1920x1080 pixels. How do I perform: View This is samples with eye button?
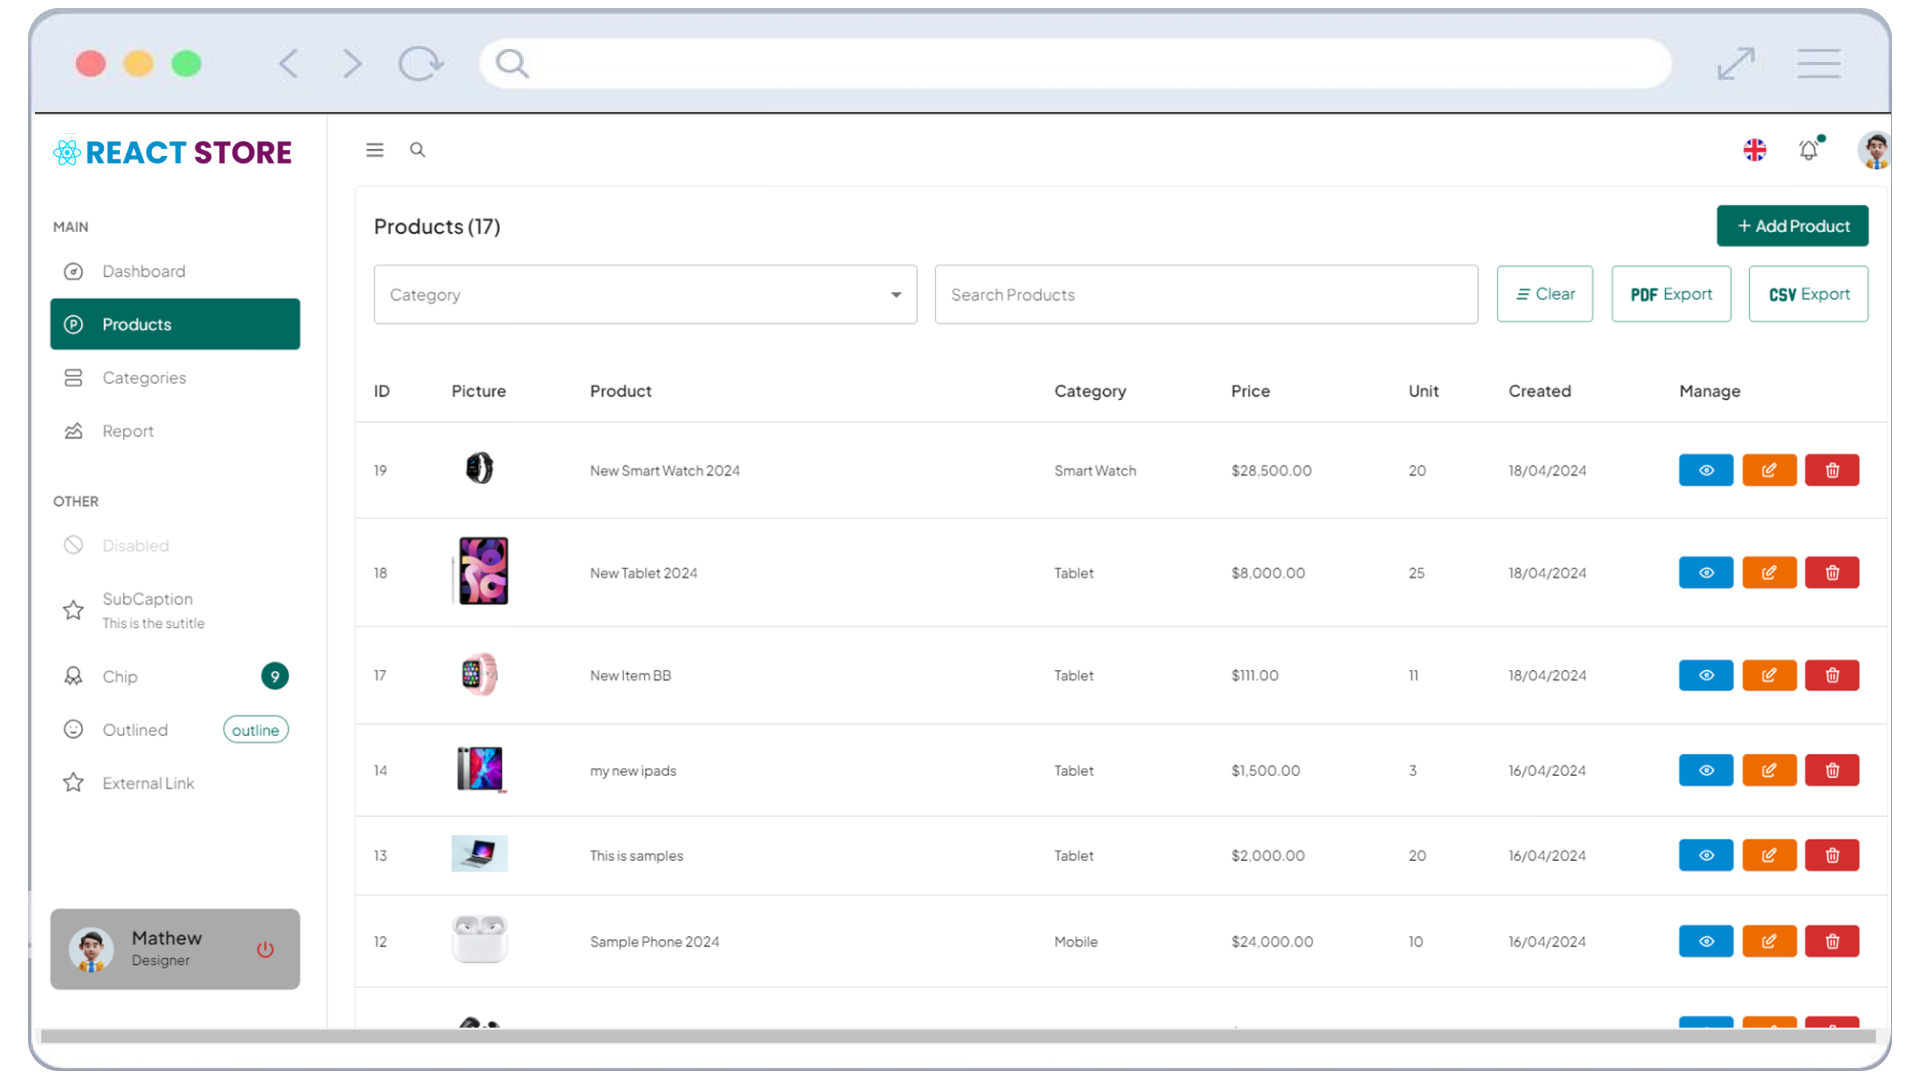1706,855
